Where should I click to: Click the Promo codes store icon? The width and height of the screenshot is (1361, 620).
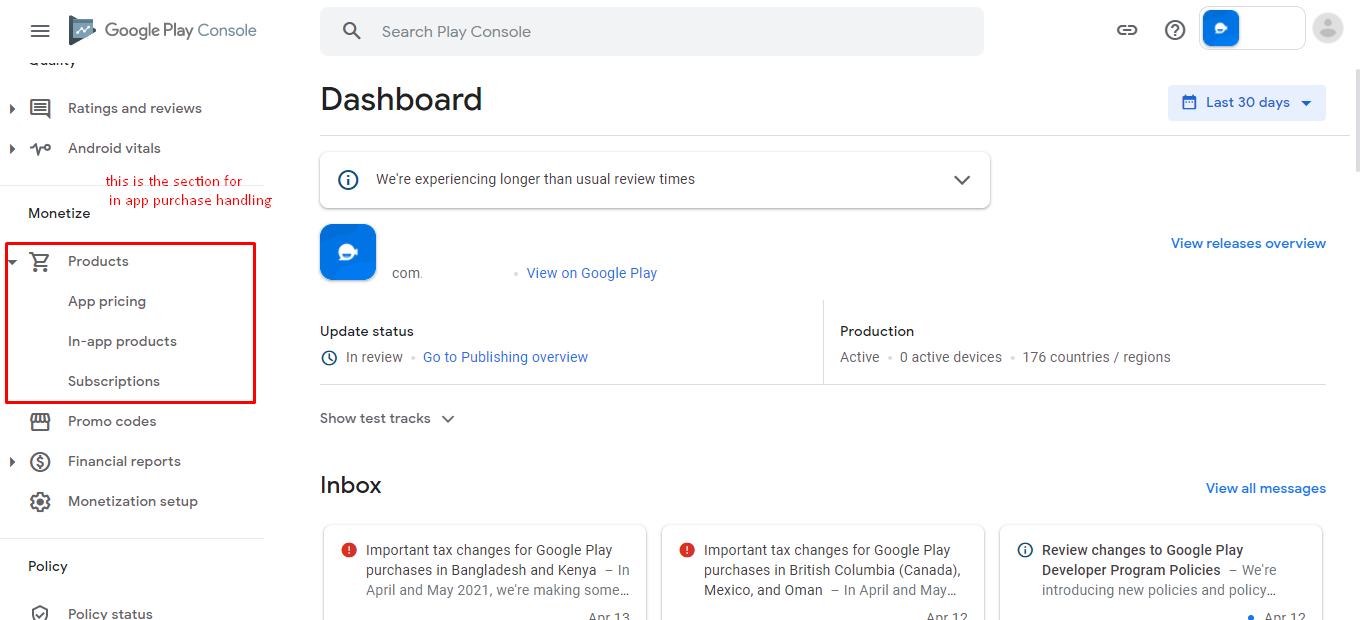(40, 422)
